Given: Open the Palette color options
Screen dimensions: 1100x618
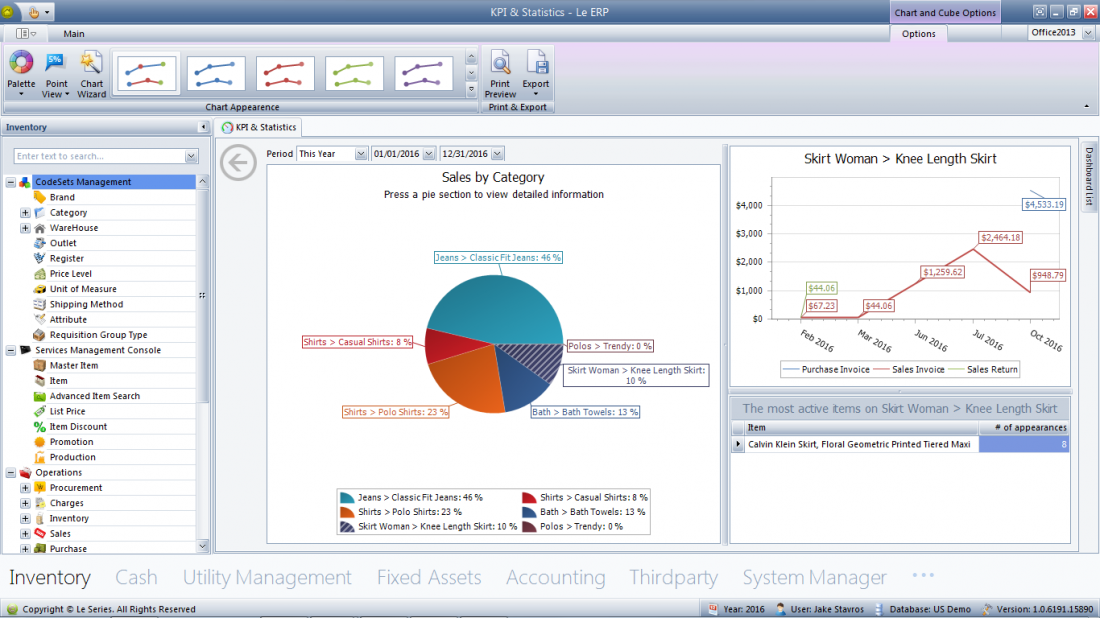Looking at the screenshot, I should (20, 72).
